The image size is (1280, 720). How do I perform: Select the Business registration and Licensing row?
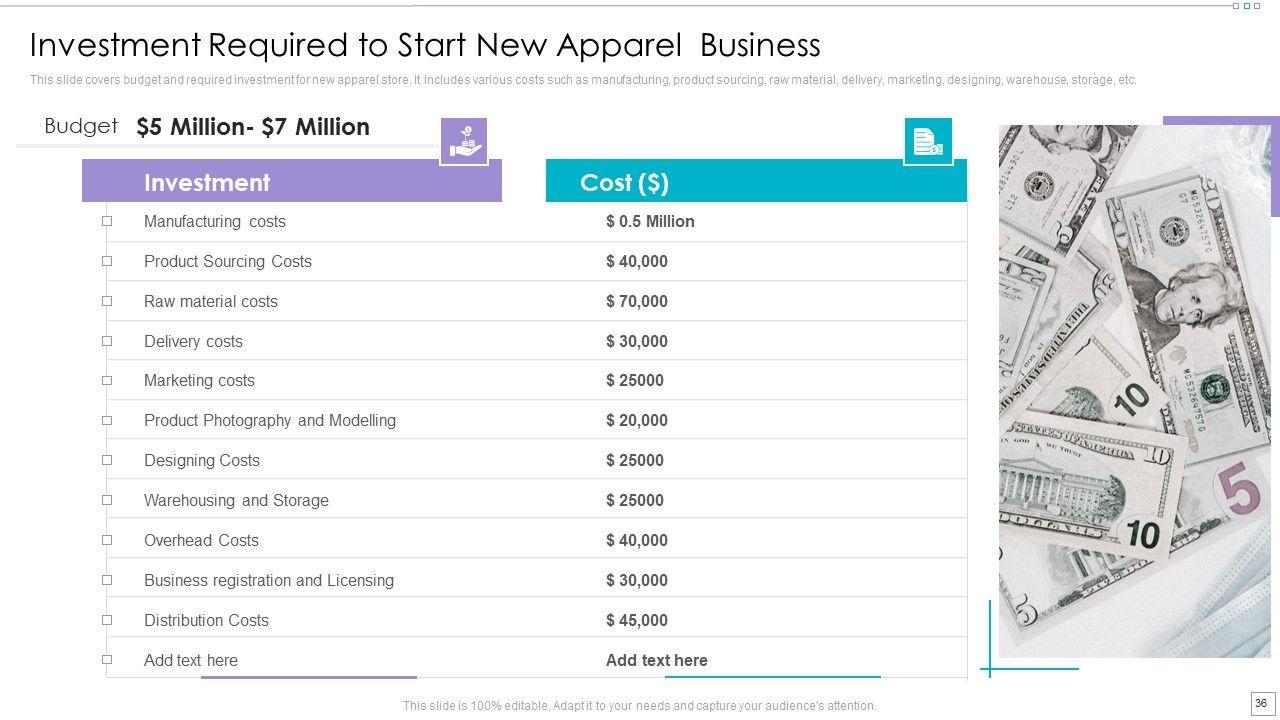pyautogui.click(x=269, y=580)
